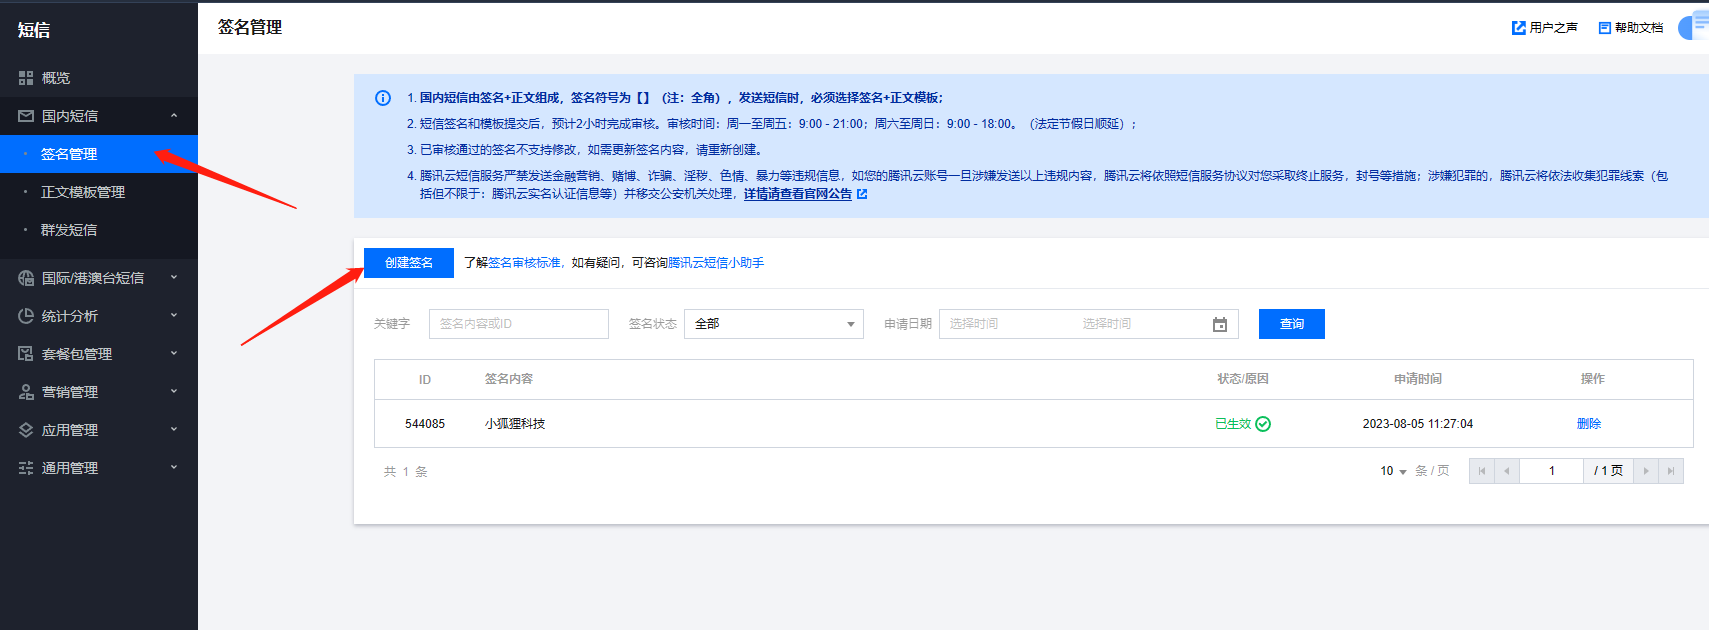
Task: Click the 营销管理 person icon
Action: click(26, 392)
